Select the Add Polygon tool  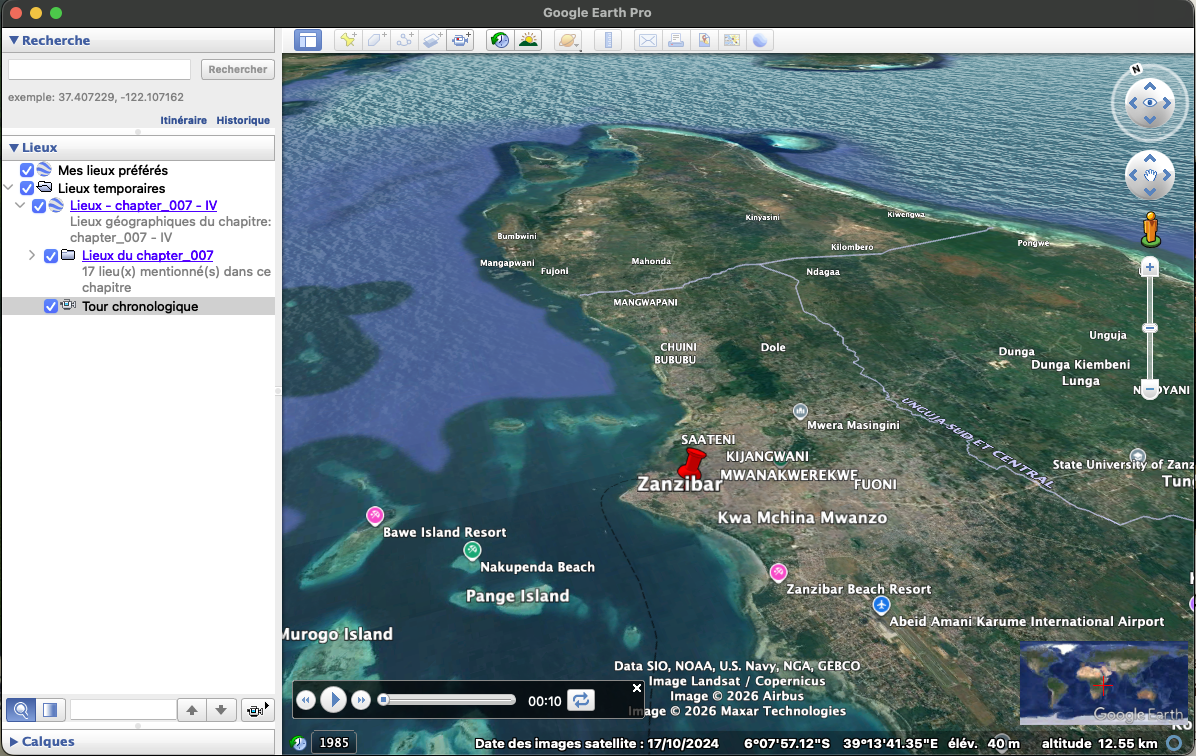(x=376, y=39)
